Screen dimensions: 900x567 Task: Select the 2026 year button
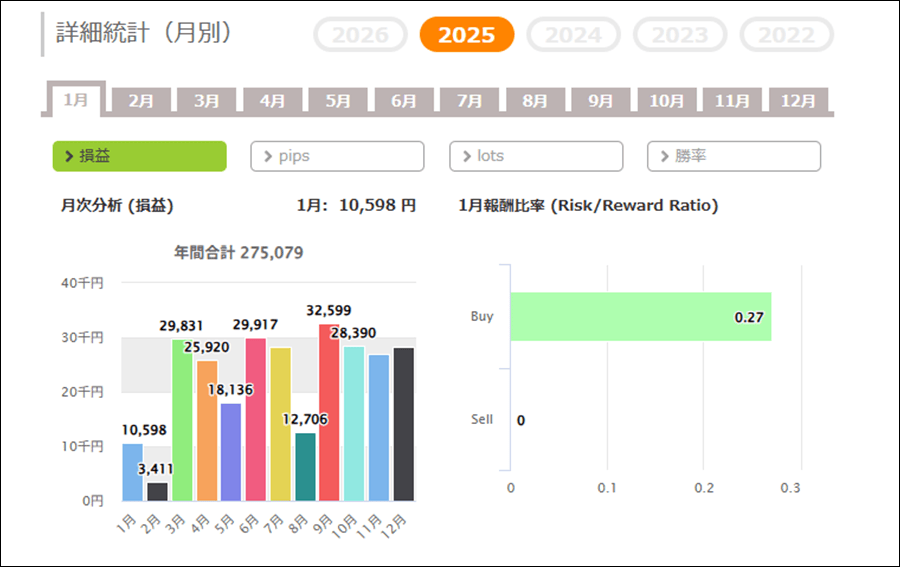tap(360, 35)
